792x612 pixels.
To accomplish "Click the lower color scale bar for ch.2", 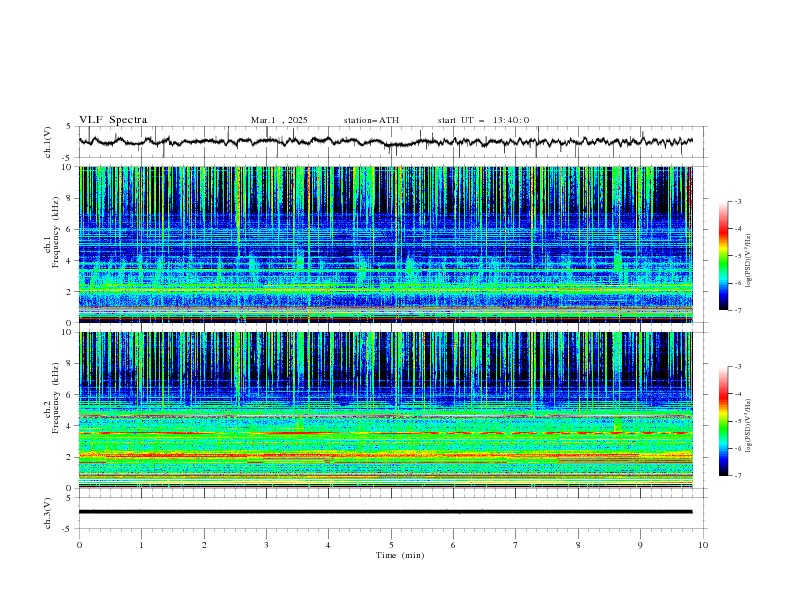I will (x=723, y=421).
